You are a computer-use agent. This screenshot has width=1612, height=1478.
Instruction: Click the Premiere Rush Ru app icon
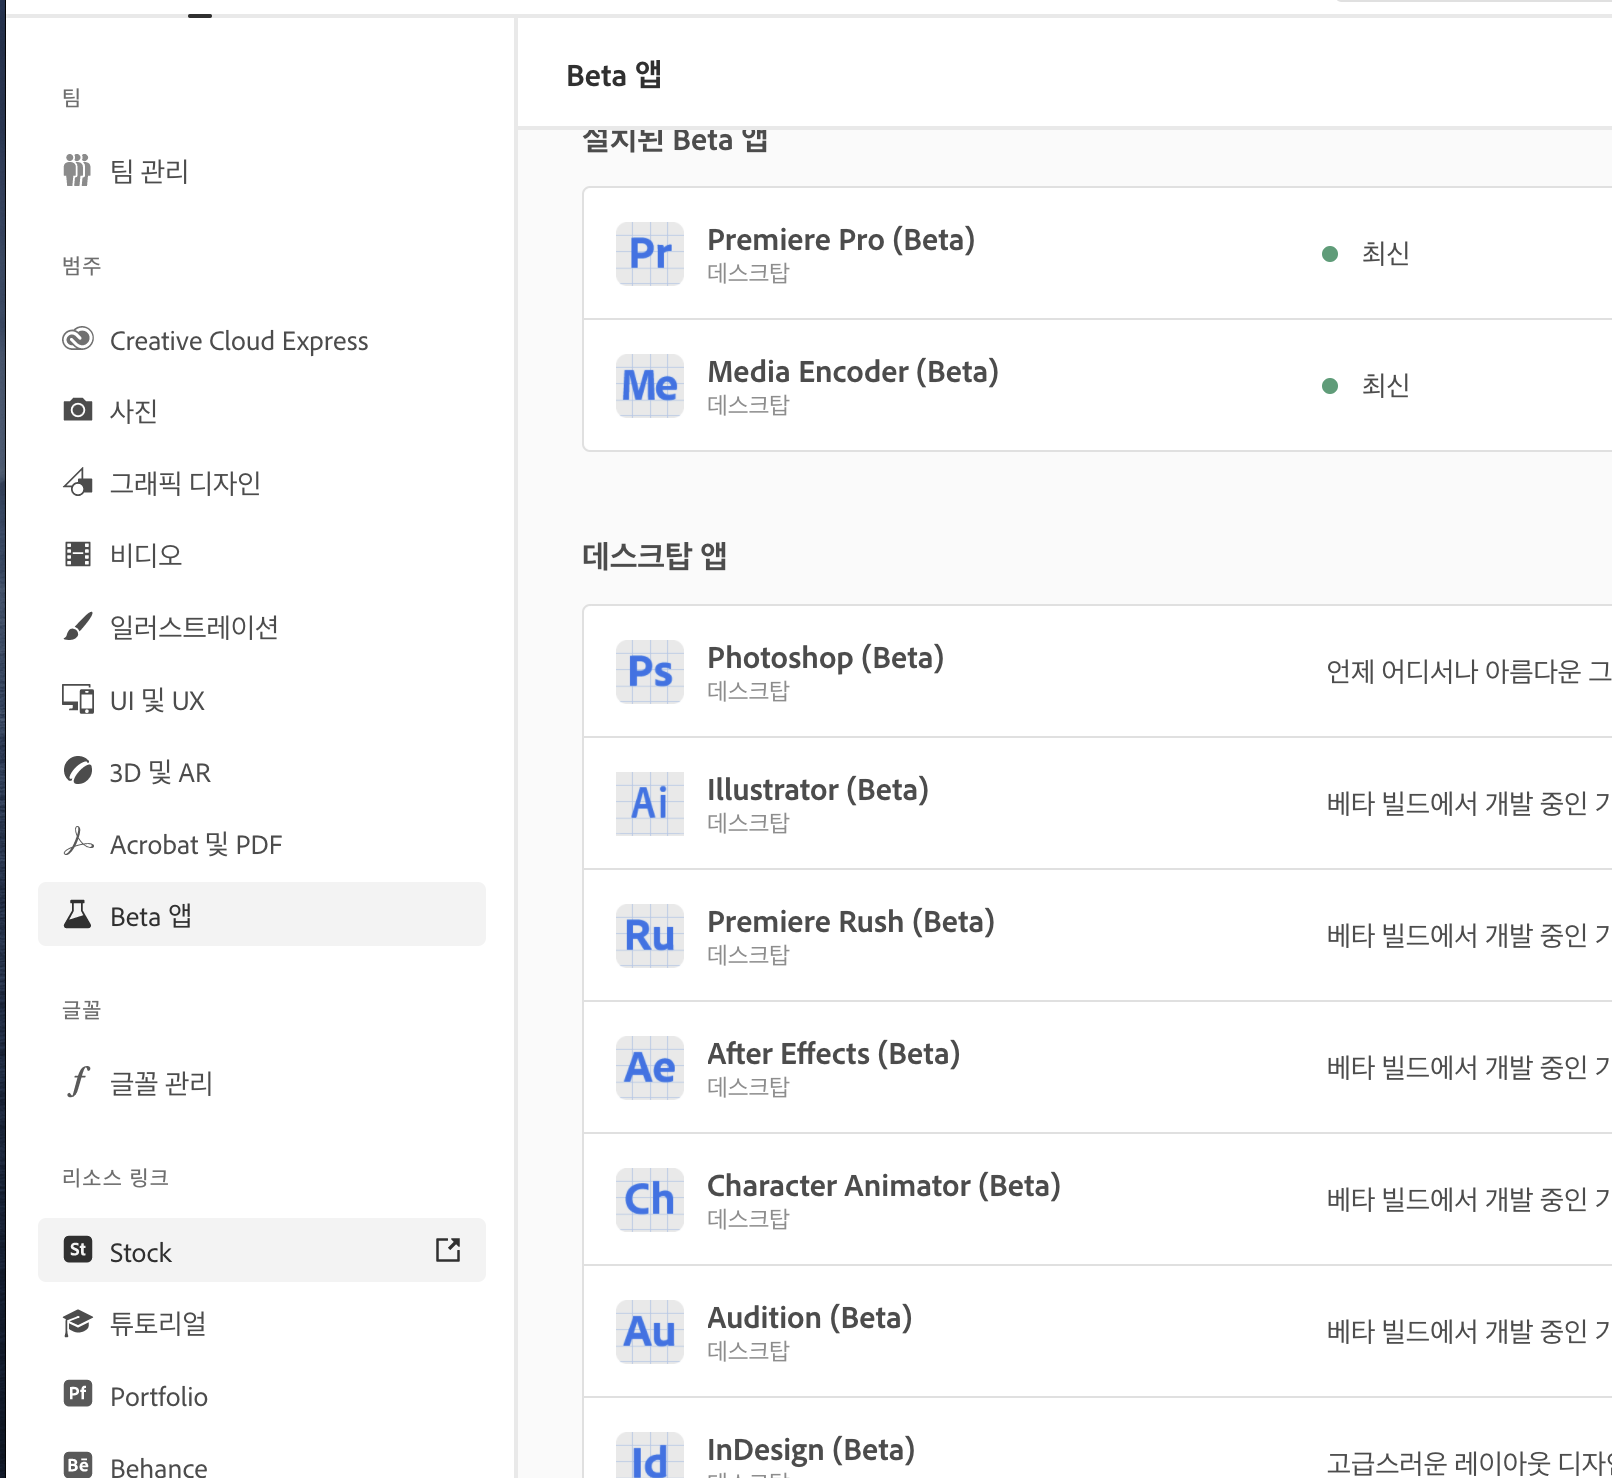click(650, 936)
